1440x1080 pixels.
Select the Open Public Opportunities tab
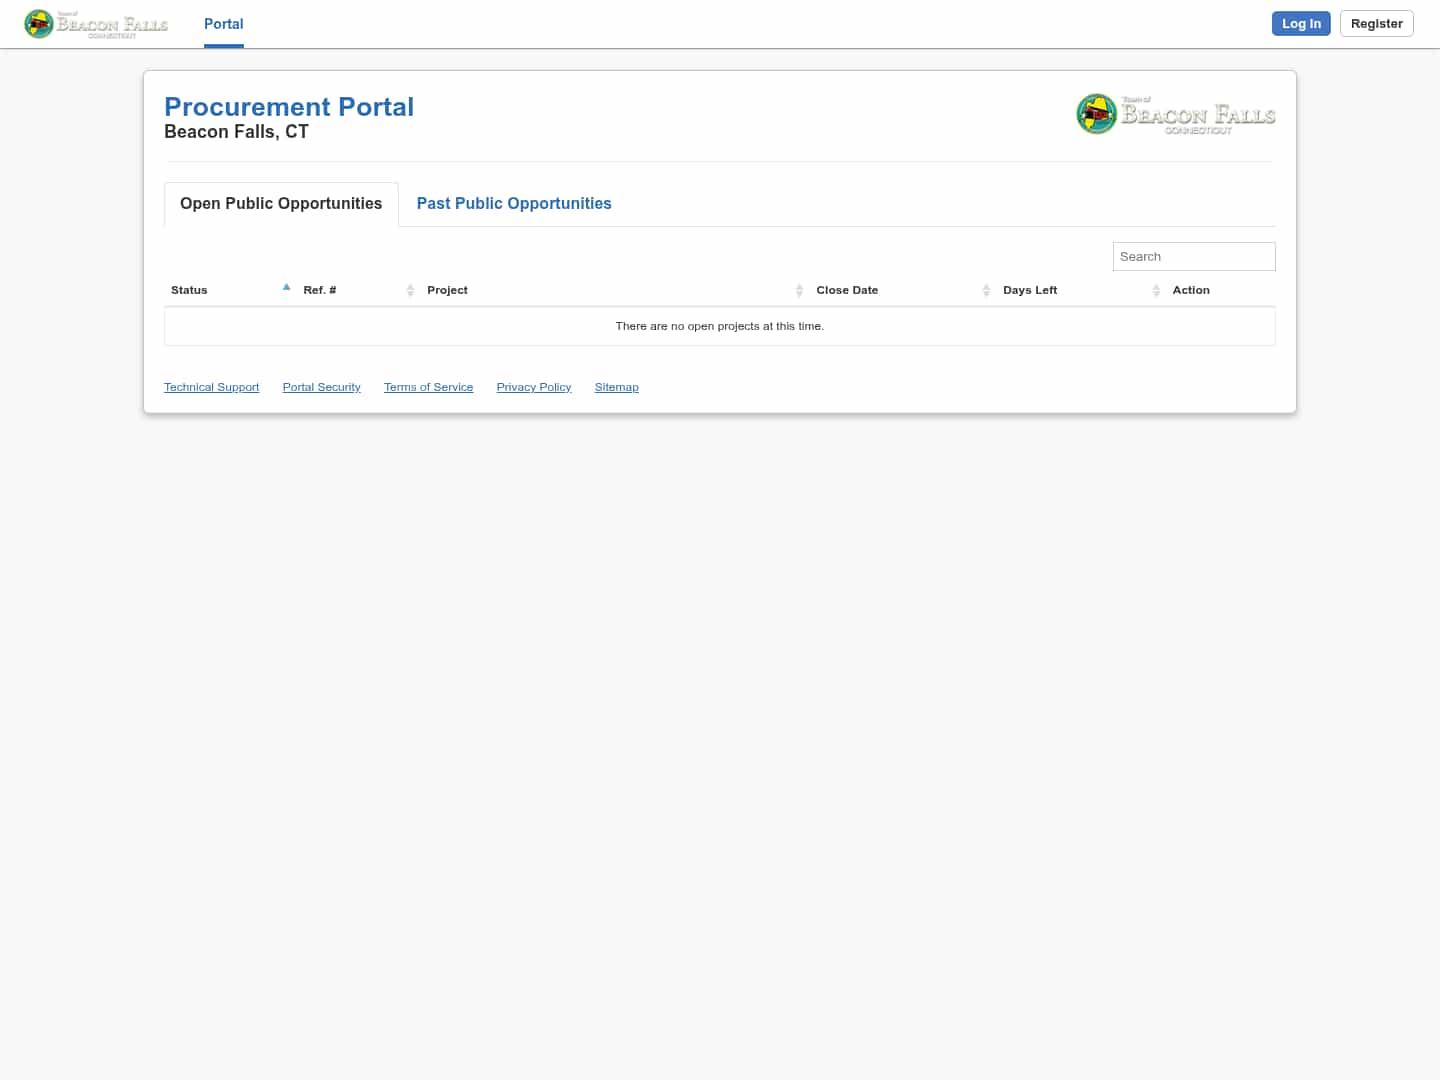click(x=280, y=203)
